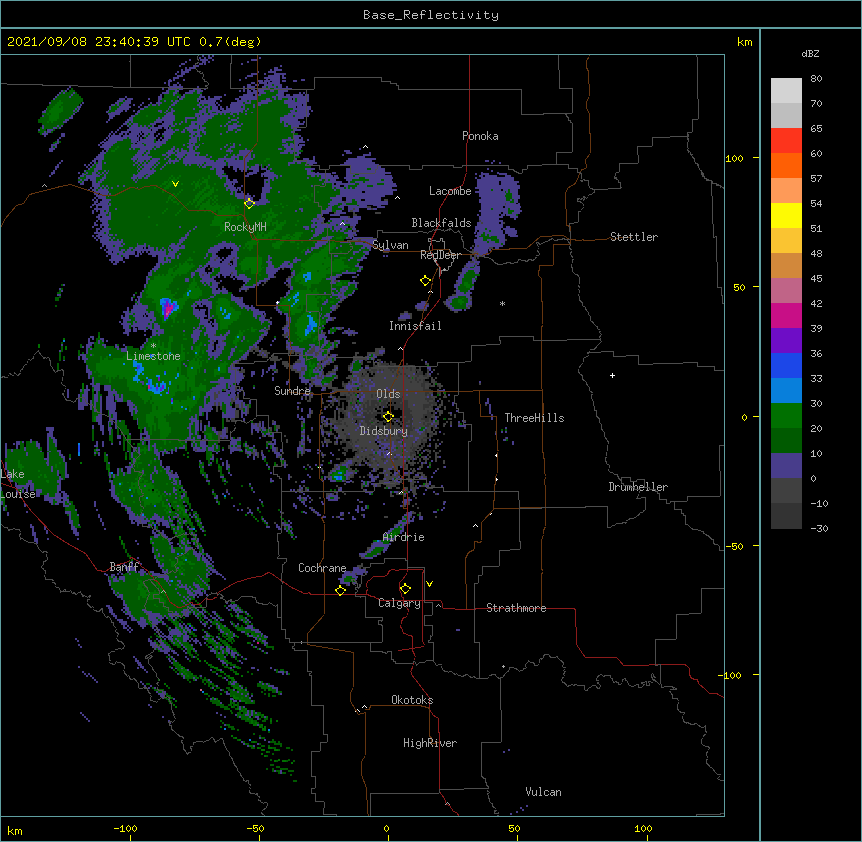Select the magenta 39-42 dBZ legend swatch
The width and height of the screenshot is (862, 842).
[786, 315]
